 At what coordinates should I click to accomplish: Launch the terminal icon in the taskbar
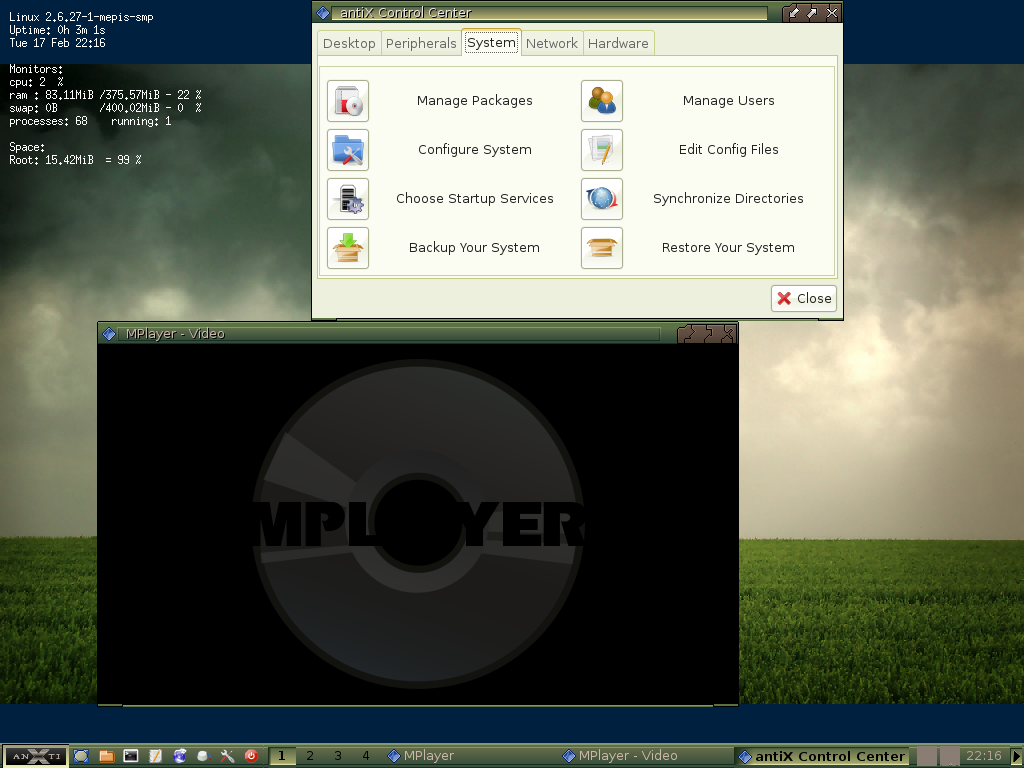click(x=131, y=756)
